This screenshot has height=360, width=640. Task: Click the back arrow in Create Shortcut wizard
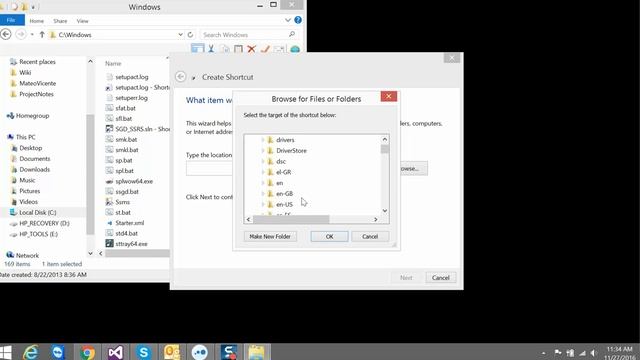point(180,77)
